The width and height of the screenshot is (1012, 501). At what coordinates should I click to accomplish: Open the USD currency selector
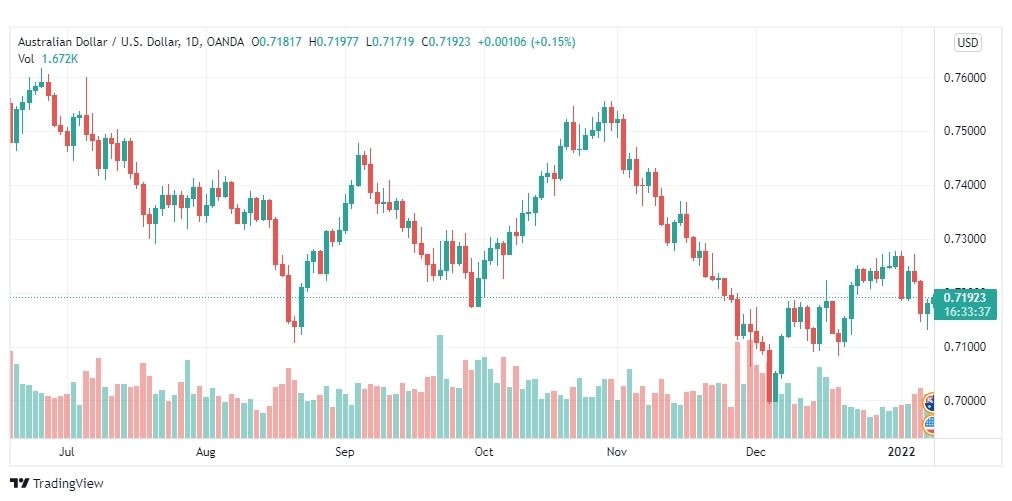pyautogui.click(x=967, y=43)
